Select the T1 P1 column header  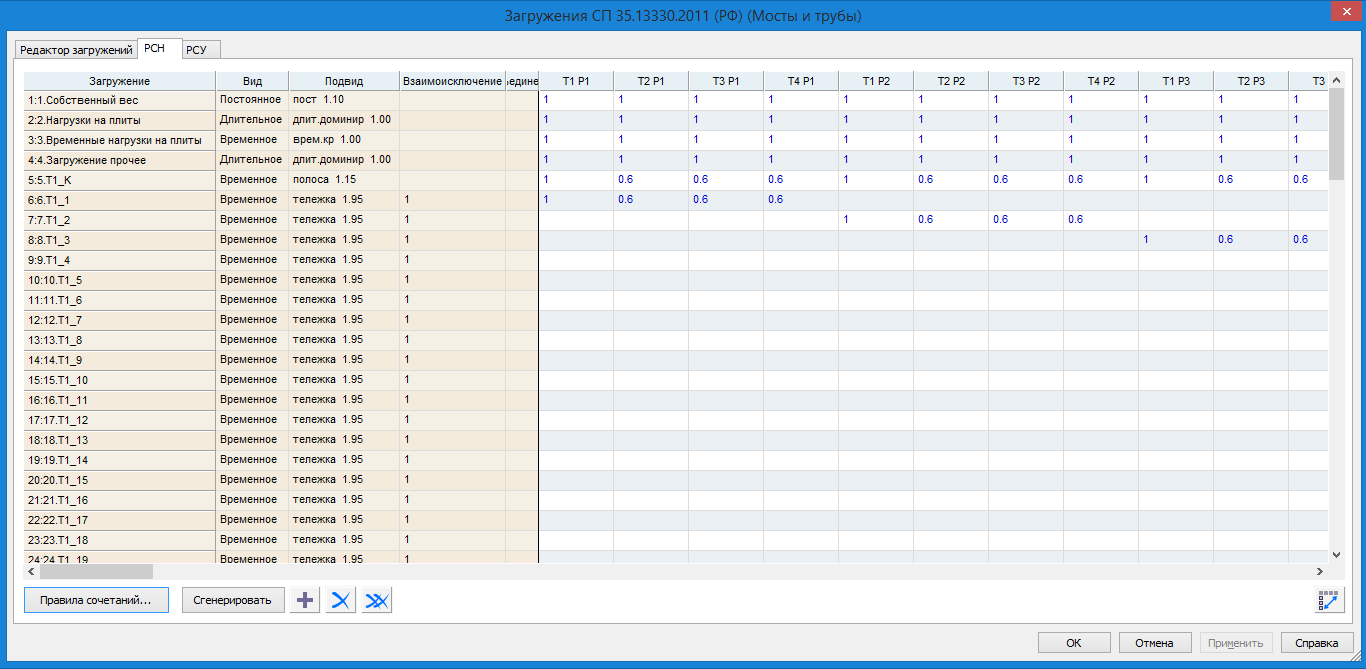576,81
